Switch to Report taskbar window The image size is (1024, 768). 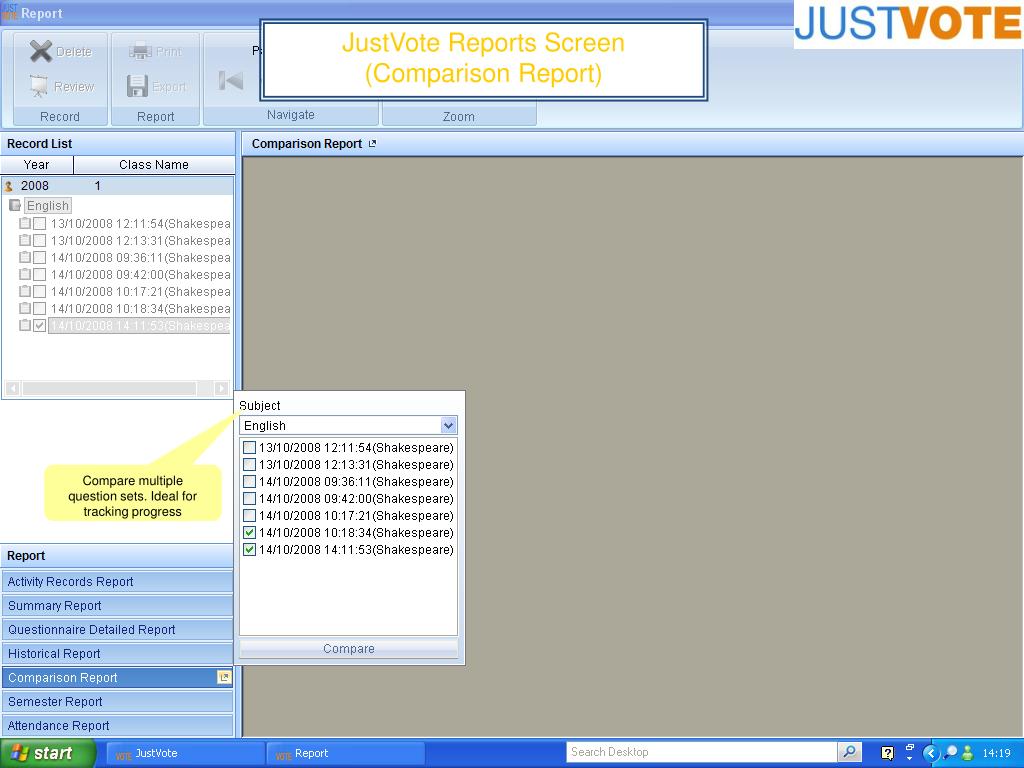(x=346, y=753)
